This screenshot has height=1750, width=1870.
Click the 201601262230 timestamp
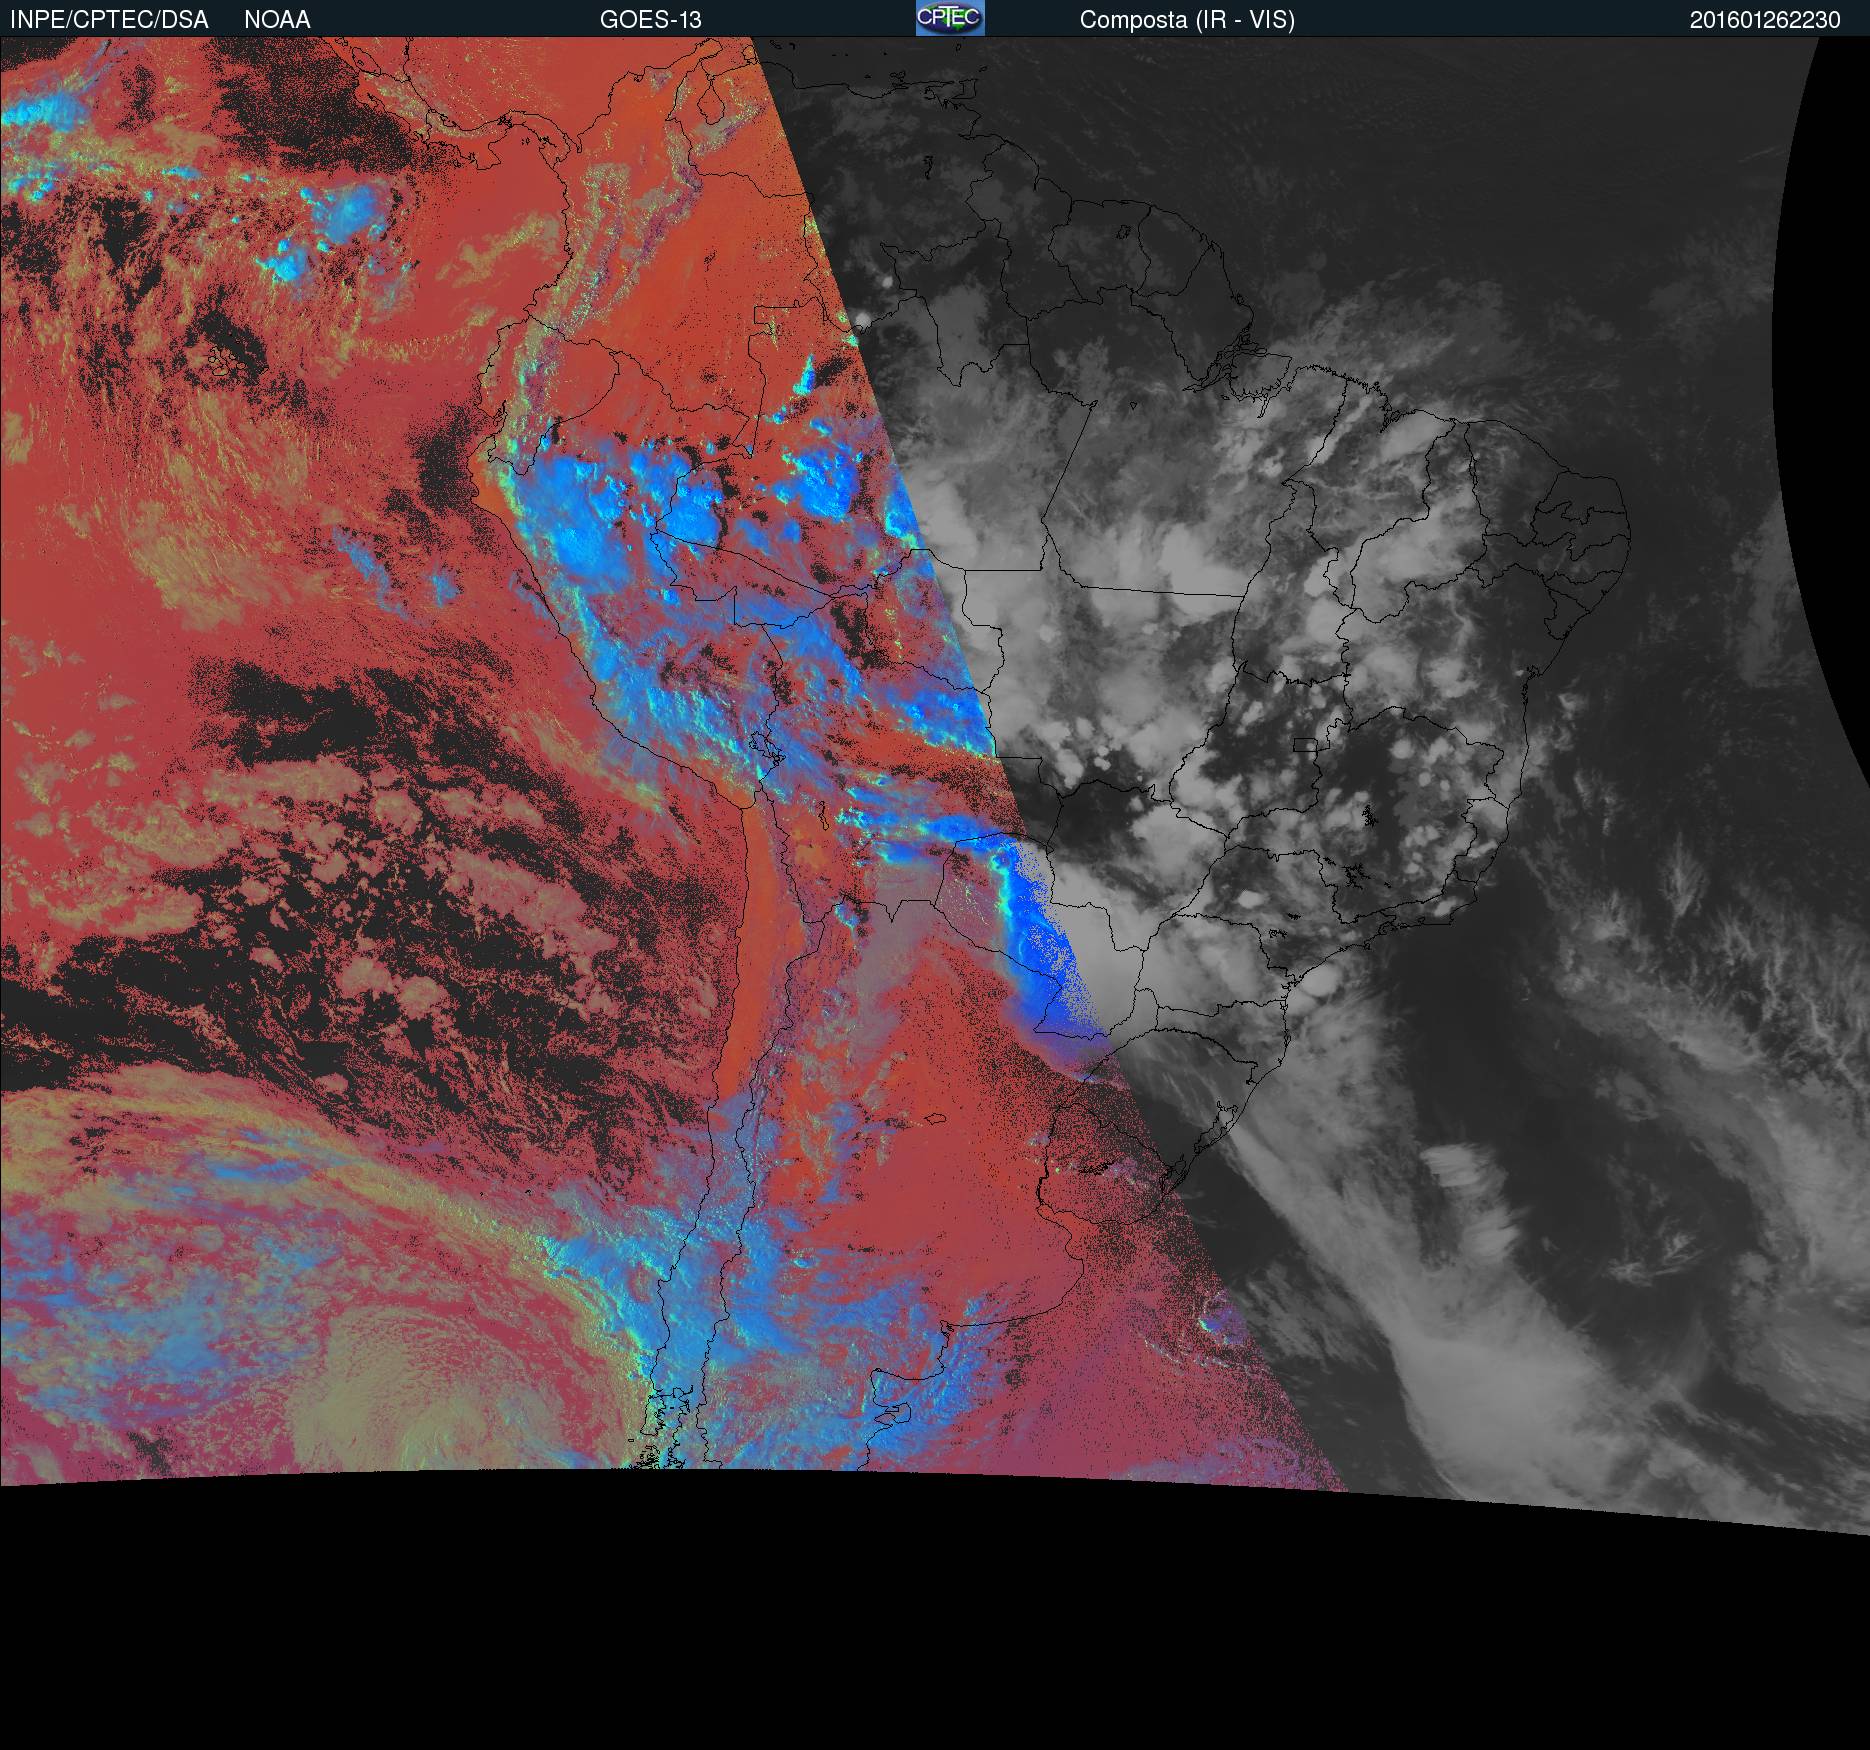point(1765,20)
